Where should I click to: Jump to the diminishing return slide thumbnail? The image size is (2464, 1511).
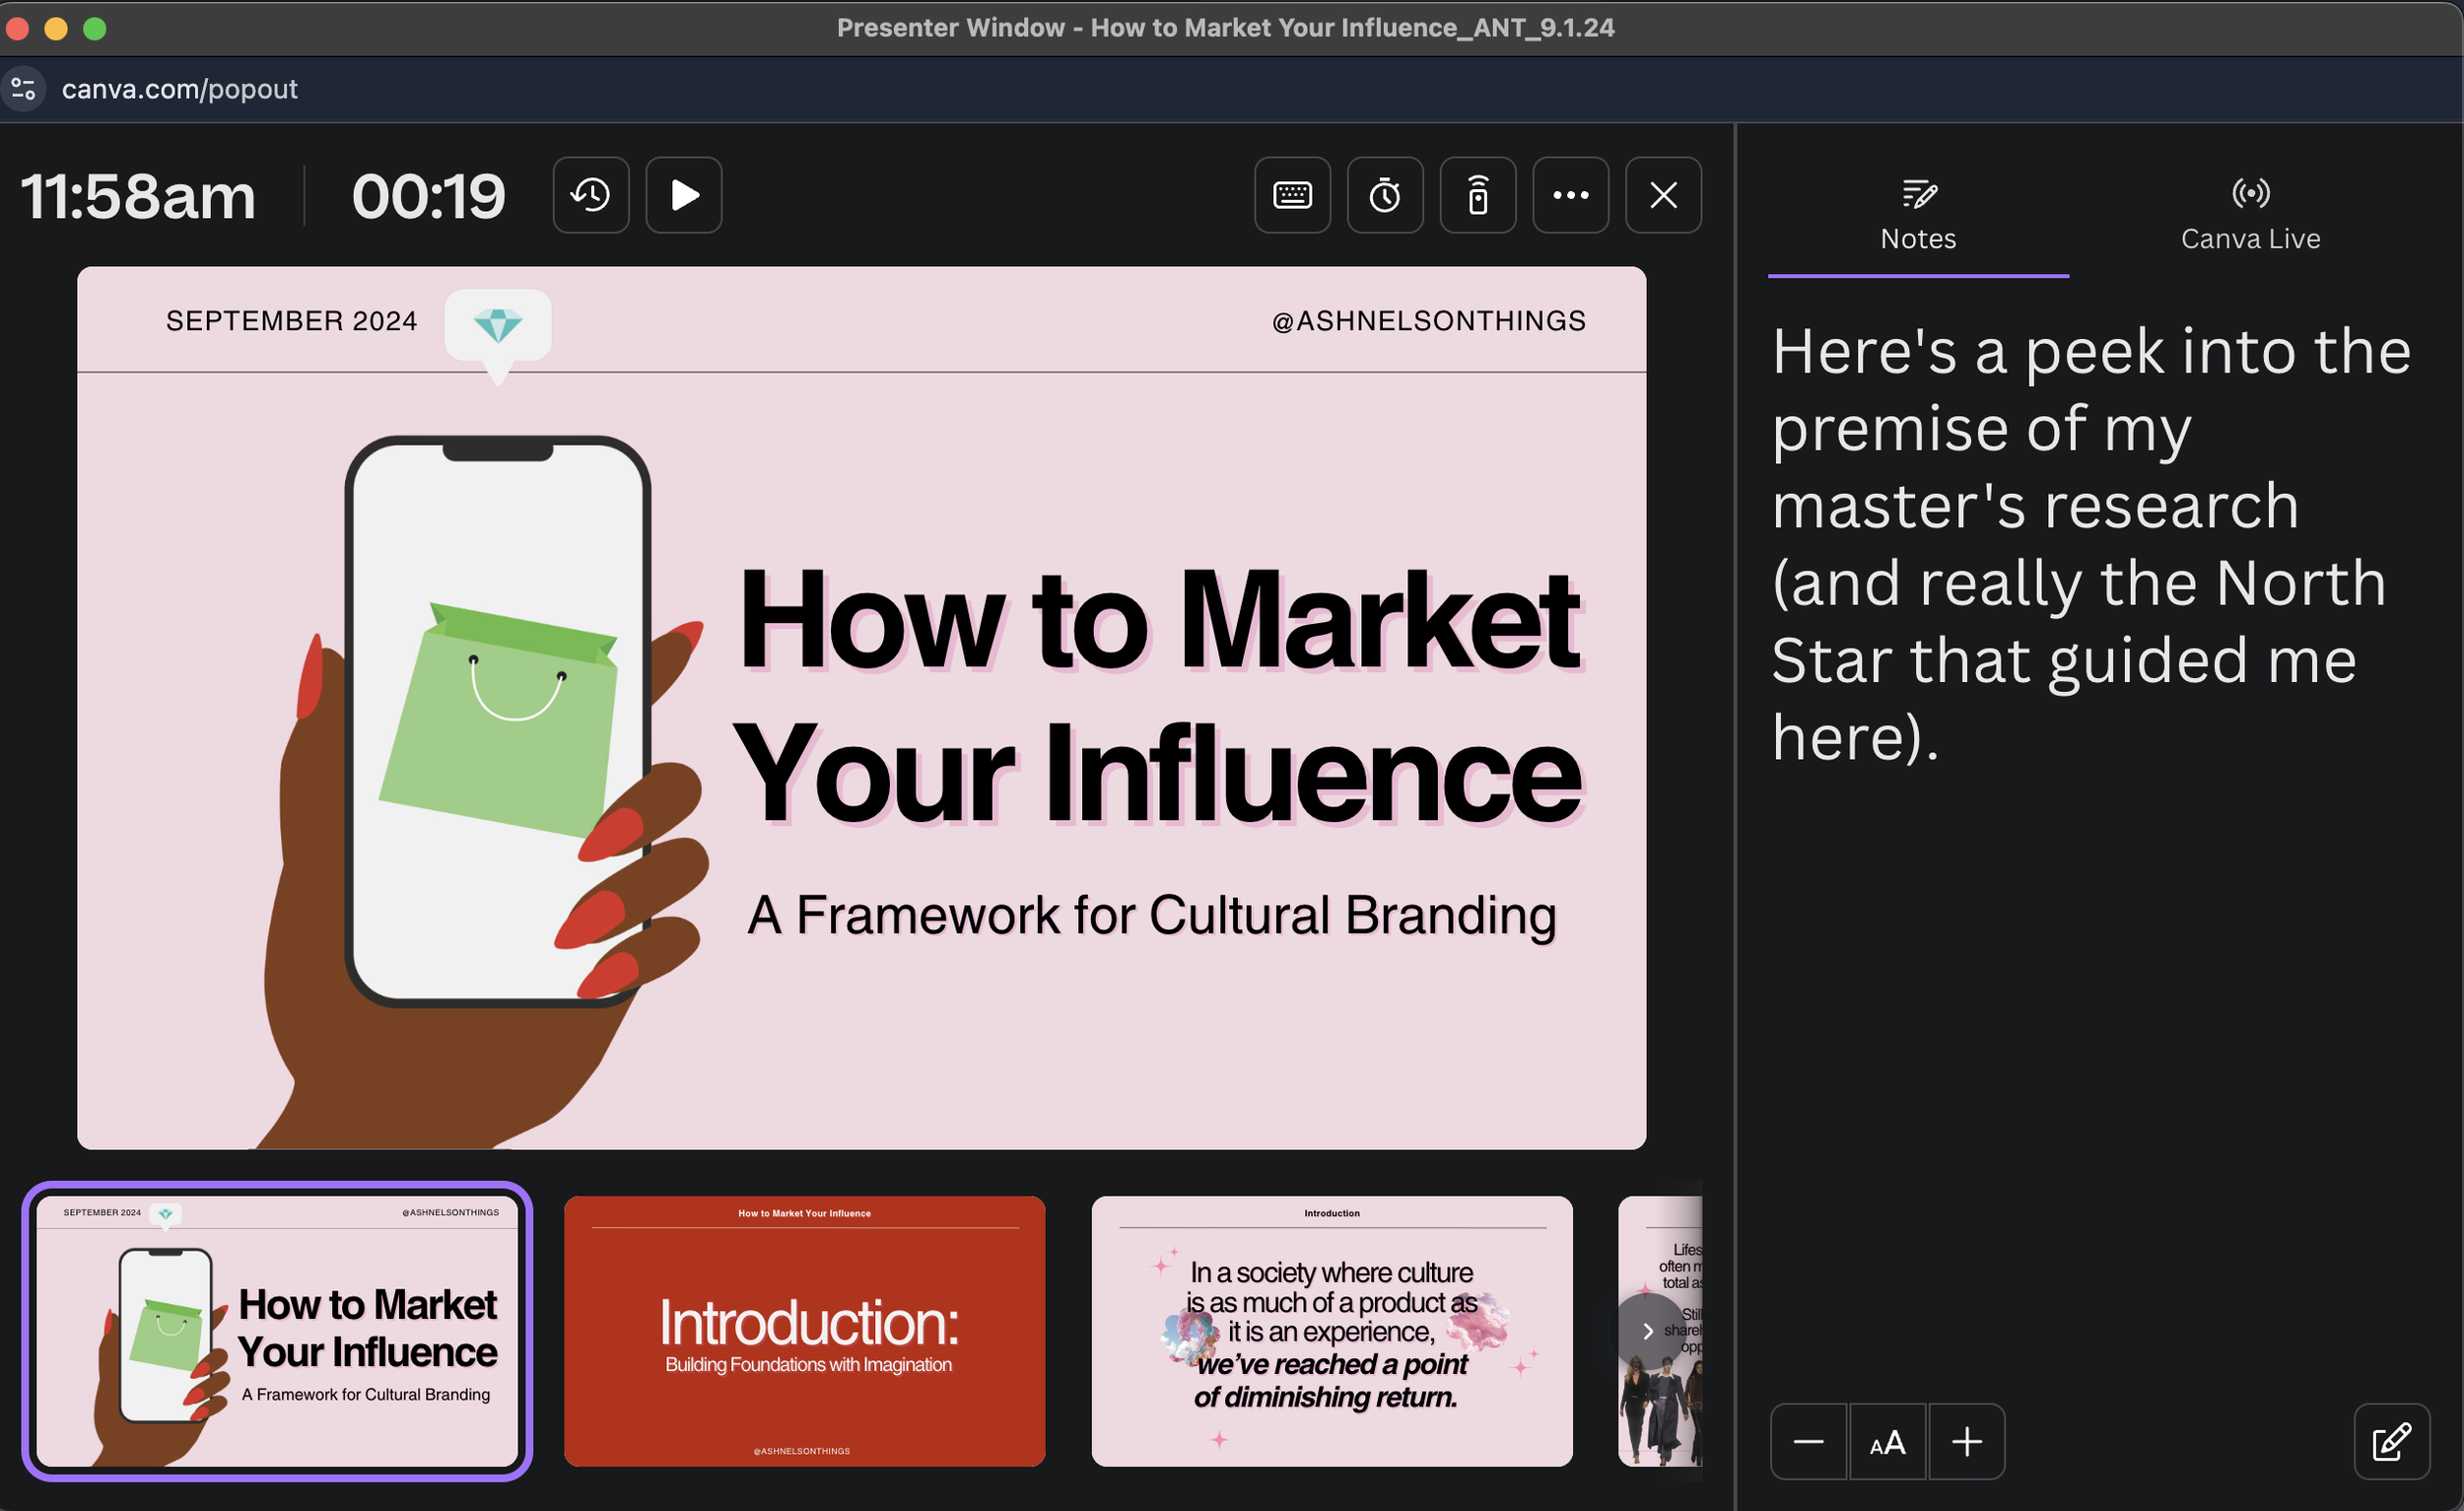(1331, 1330)
